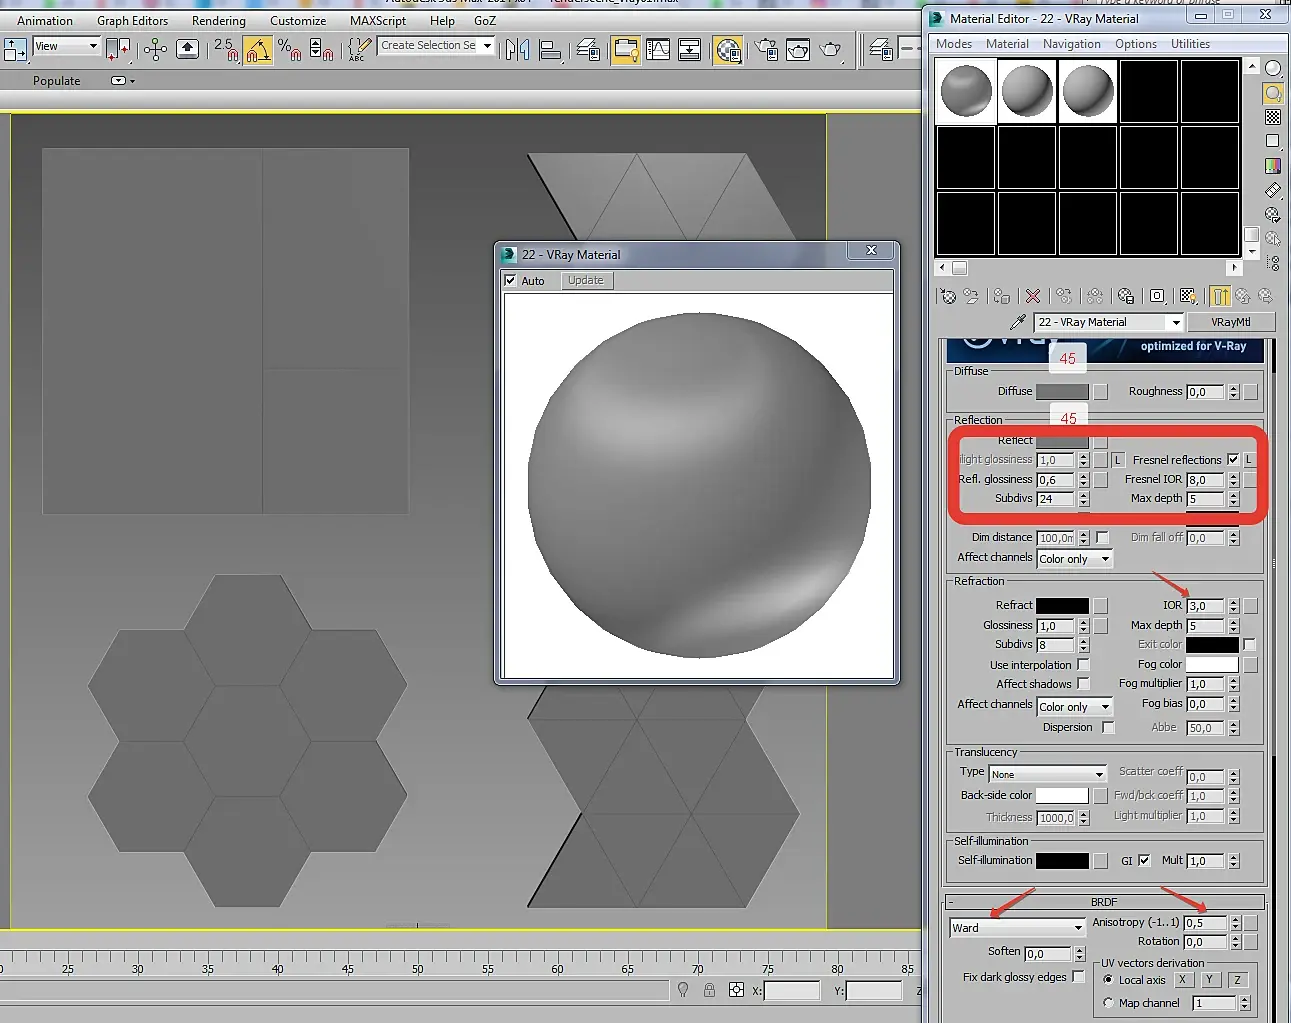Screen dimensions: 1291x1023
Task: Disable the Fresnel reflections checkbox
Action: pos(1233,460)
